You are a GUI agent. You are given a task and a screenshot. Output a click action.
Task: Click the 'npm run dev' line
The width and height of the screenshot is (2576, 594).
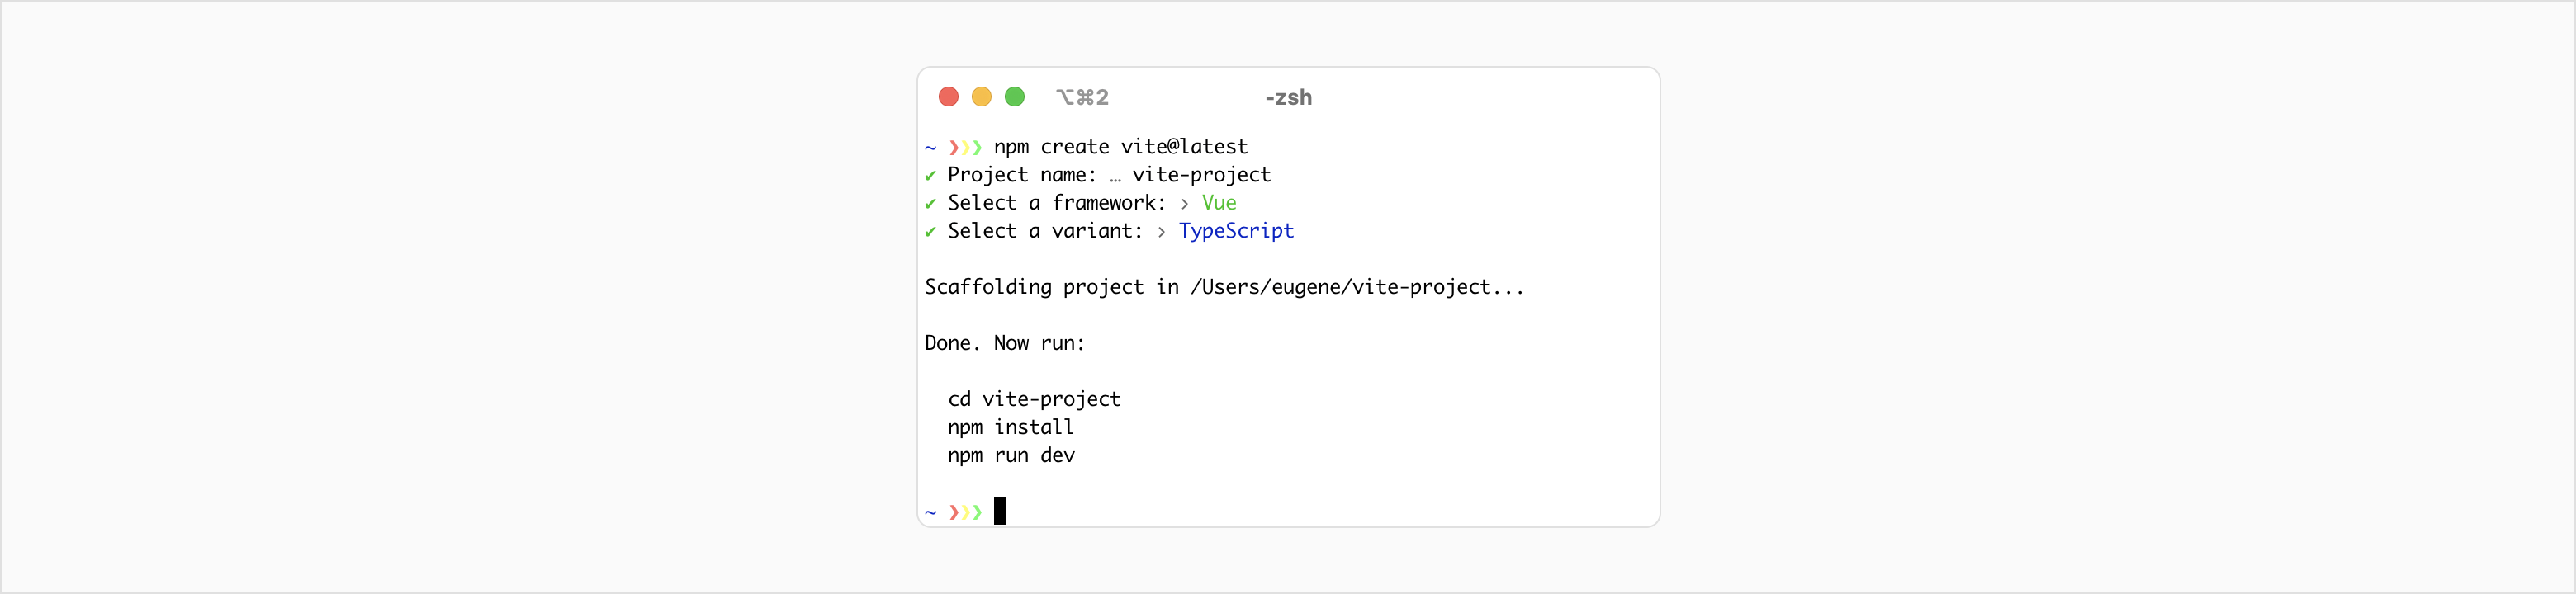tap(1011, 455)
